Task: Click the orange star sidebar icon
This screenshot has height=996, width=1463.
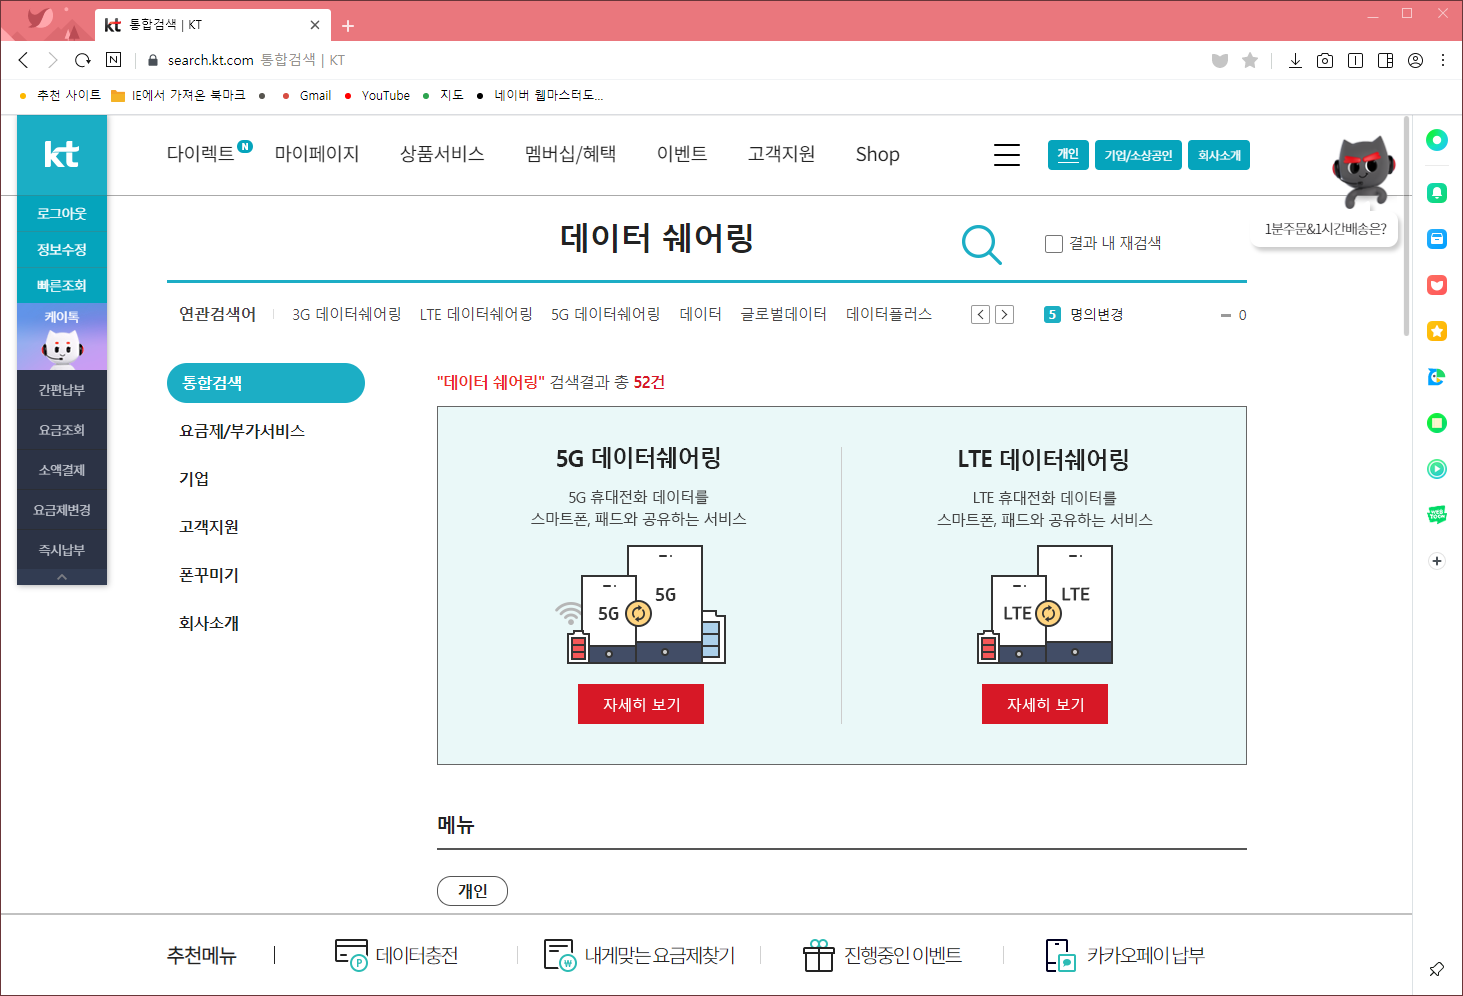Action: [1437, 331]
